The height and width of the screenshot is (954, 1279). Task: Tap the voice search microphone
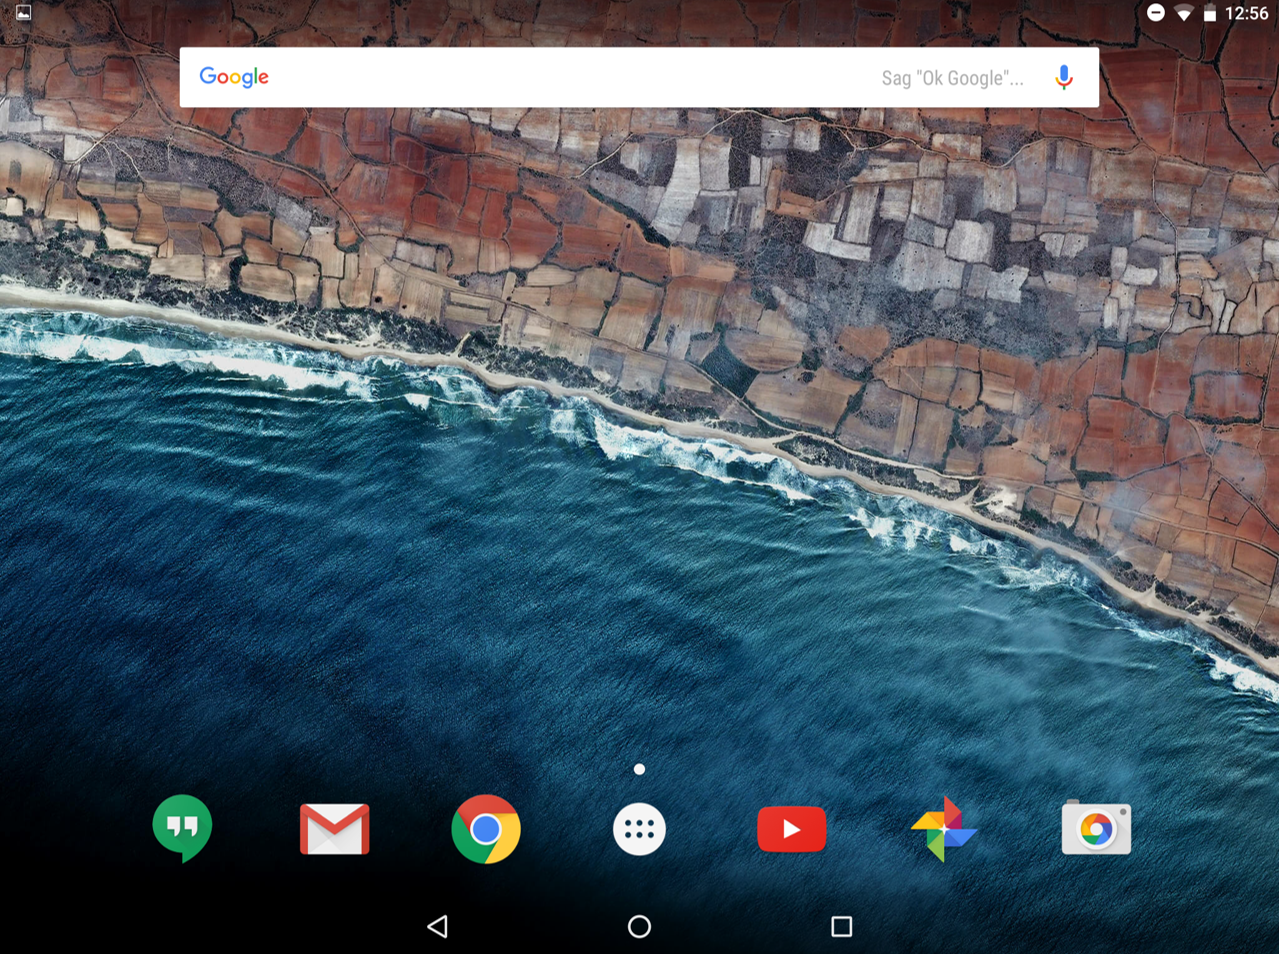click(x=1064, y=77)
